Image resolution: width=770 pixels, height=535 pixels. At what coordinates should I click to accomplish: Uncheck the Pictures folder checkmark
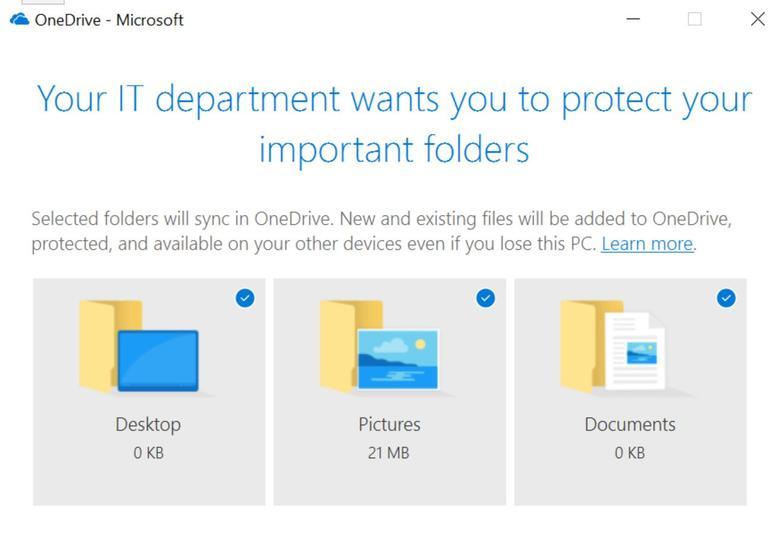[x=486, y=298]
